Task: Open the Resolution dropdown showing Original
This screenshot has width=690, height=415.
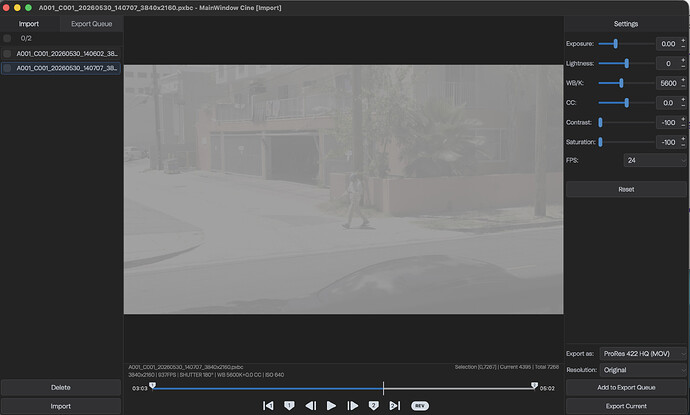Action: 643,370
